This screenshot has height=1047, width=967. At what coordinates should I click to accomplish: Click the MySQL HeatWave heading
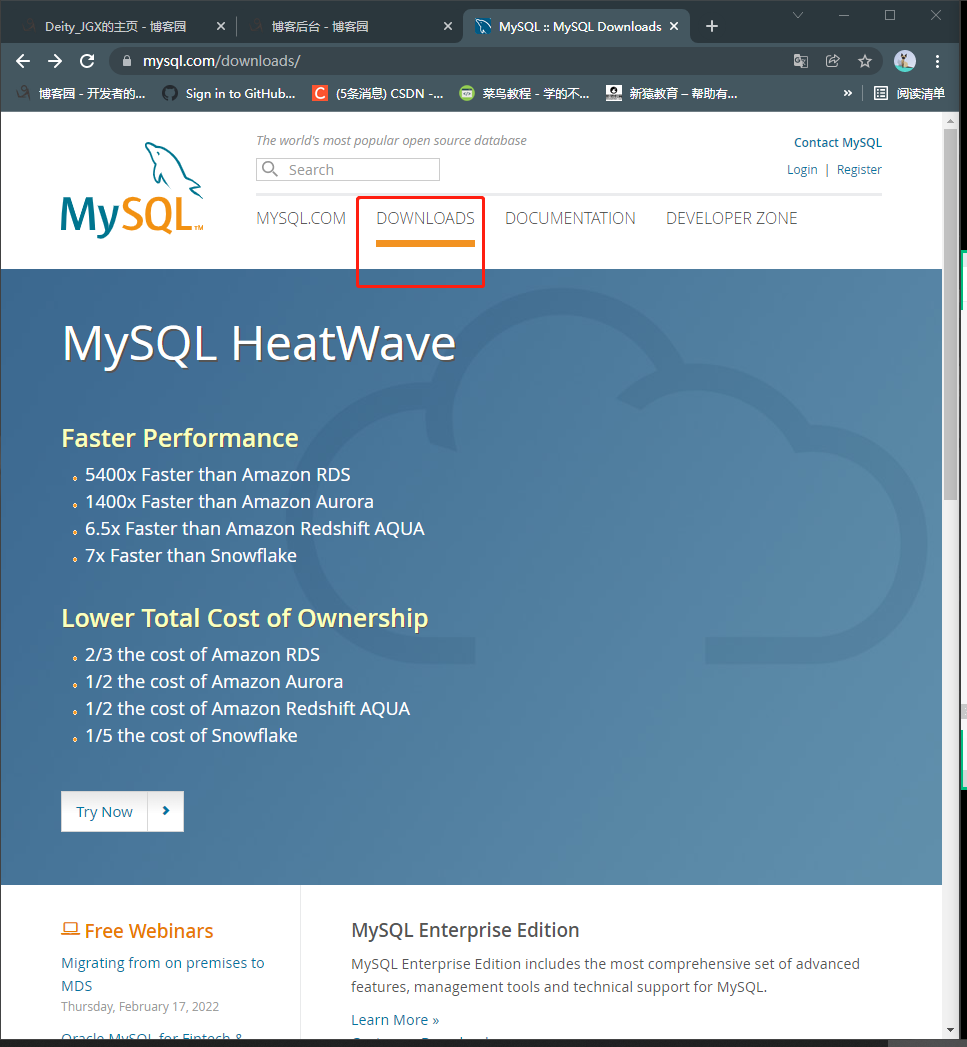pos(259,343)
